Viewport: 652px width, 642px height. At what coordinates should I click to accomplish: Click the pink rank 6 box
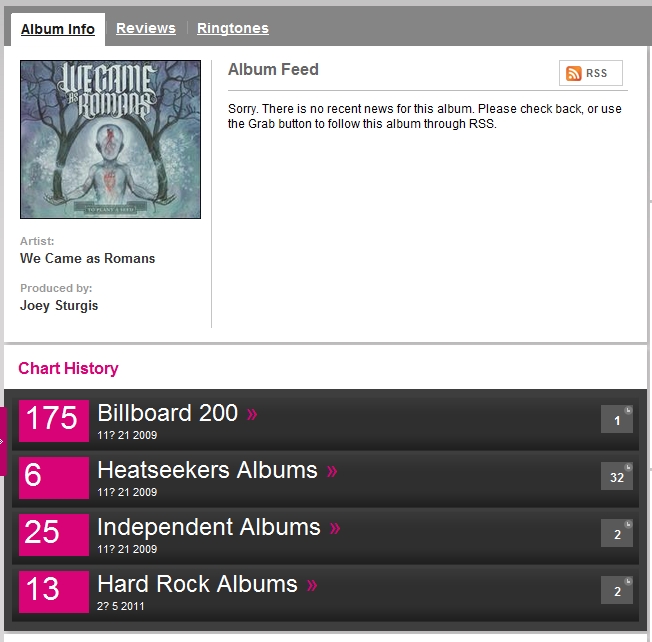pyautogui.click(x=54, y=478)
